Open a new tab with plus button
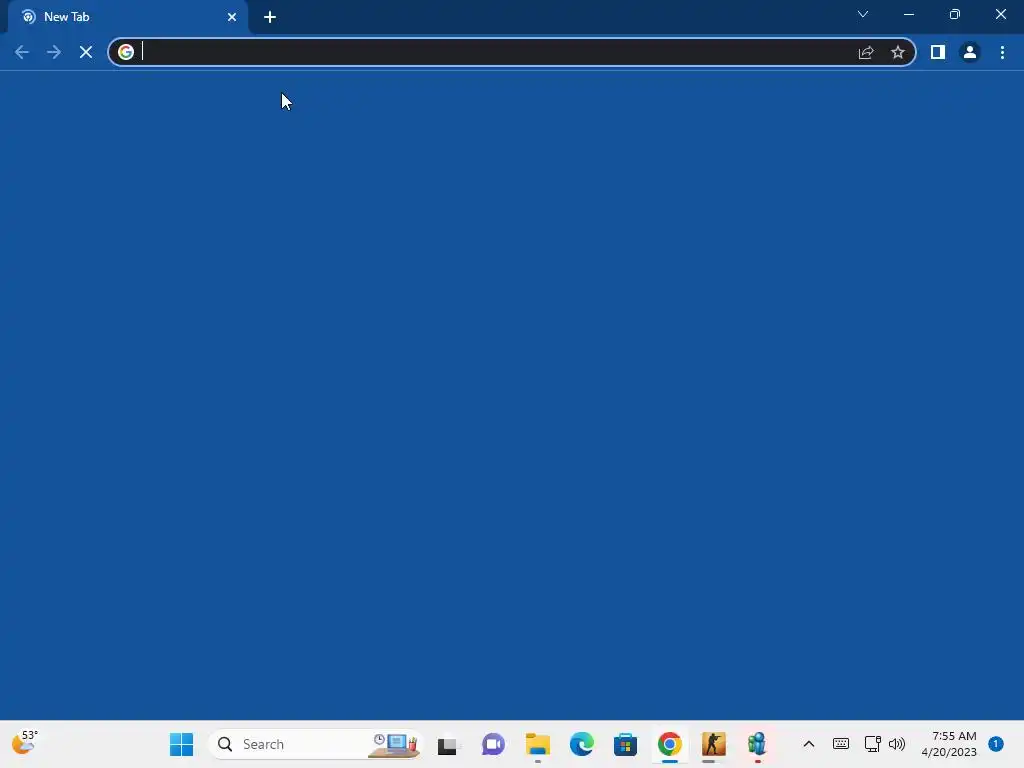 270,17
